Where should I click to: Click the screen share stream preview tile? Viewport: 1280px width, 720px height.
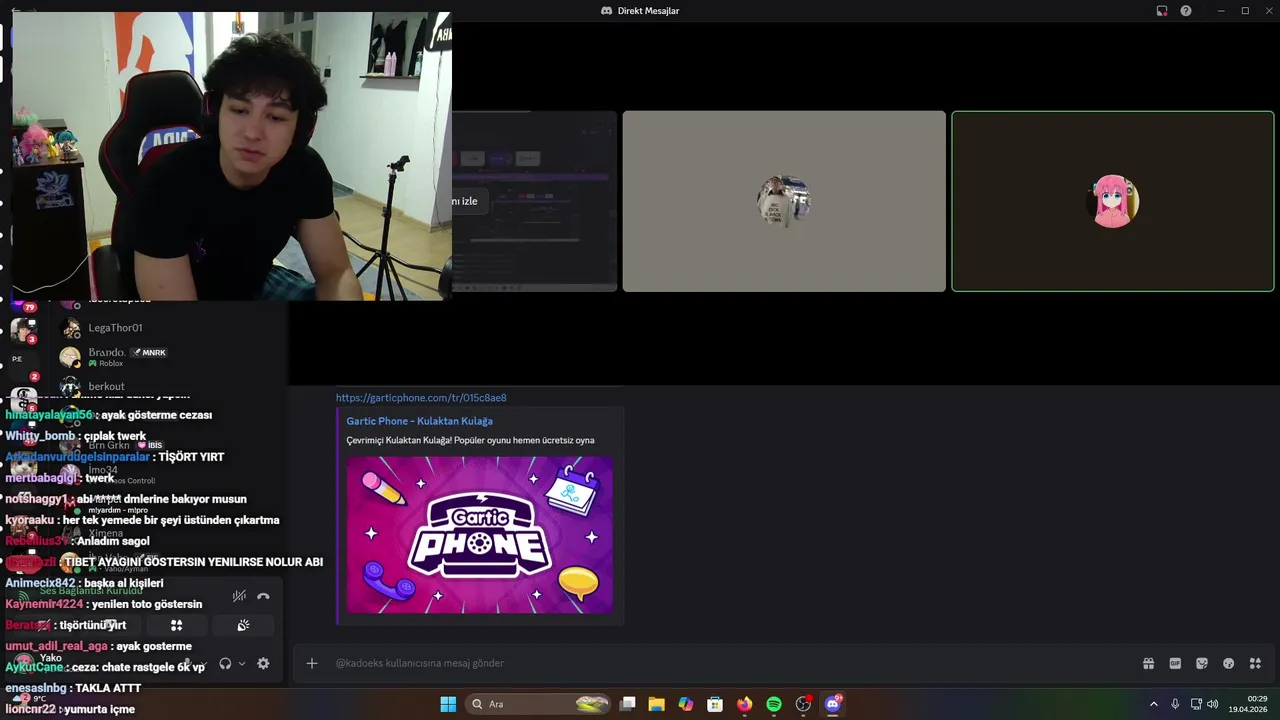(534, 201)
